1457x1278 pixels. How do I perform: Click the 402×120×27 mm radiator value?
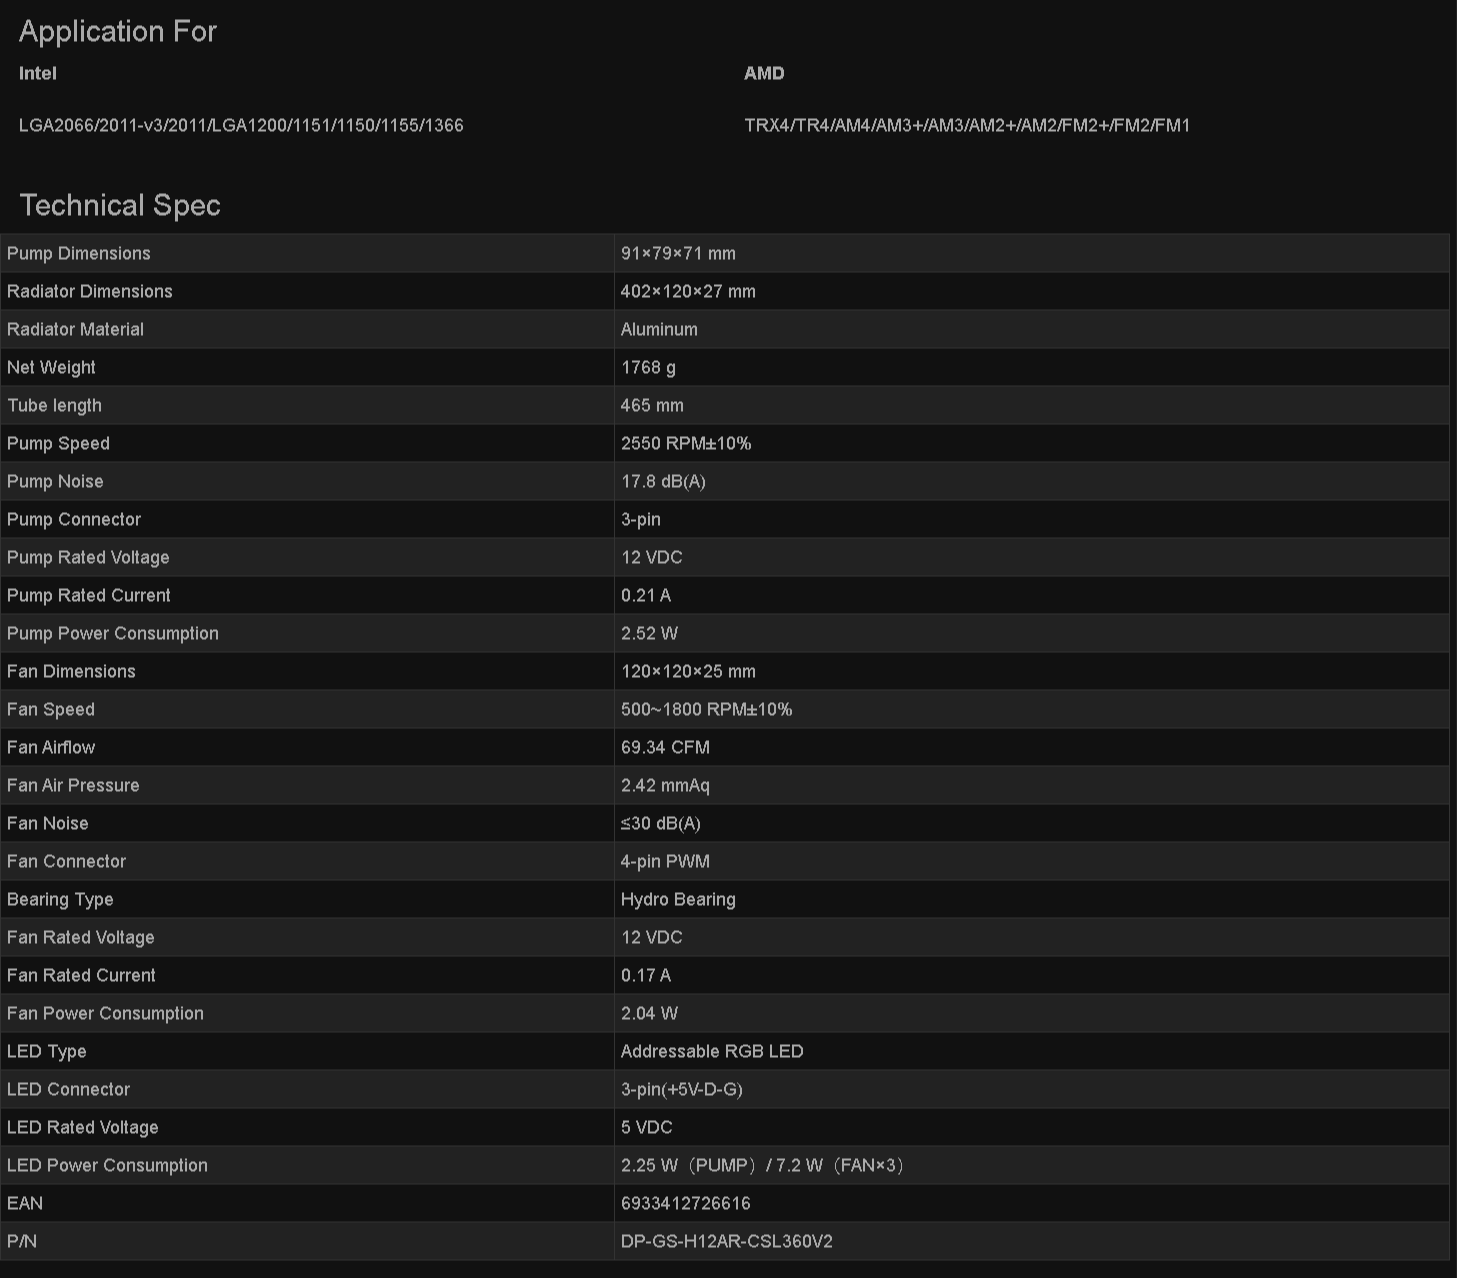688,291
